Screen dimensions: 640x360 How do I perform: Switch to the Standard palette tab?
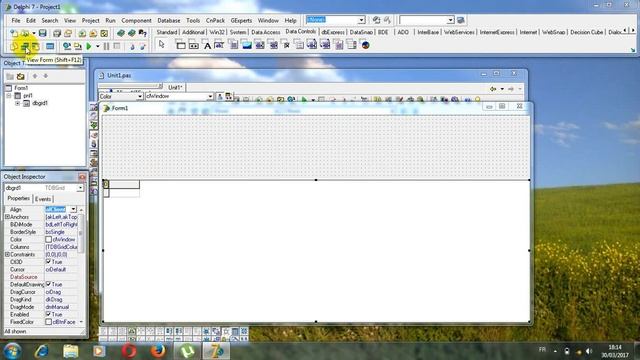click(x=167, y=32)
